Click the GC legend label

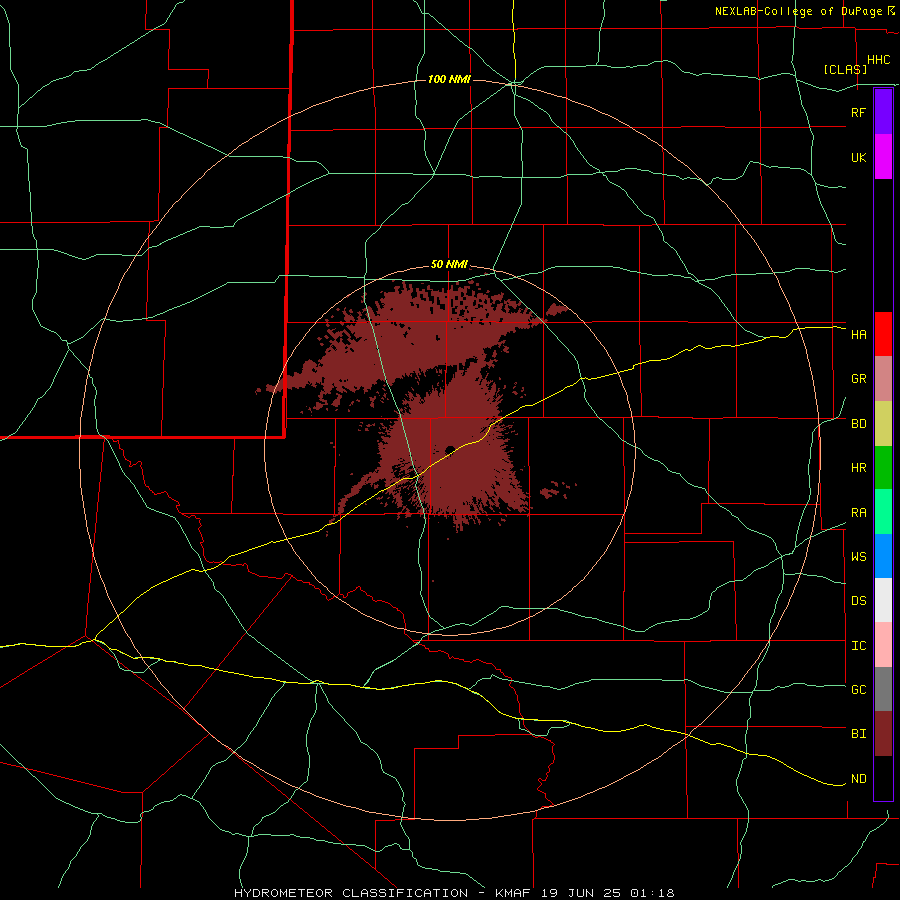click(x=858, y=689)
